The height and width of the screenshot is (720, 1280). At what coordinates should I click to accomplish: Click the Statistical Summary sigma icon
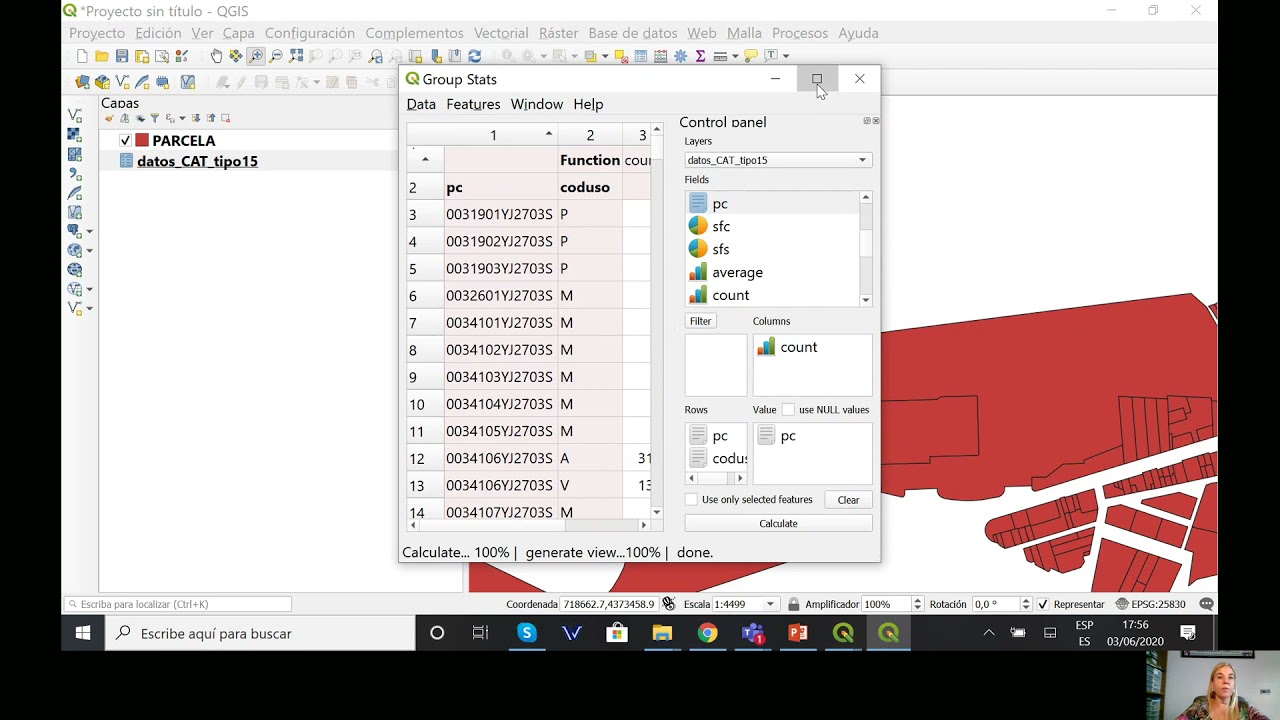click(x=700, y=56)
